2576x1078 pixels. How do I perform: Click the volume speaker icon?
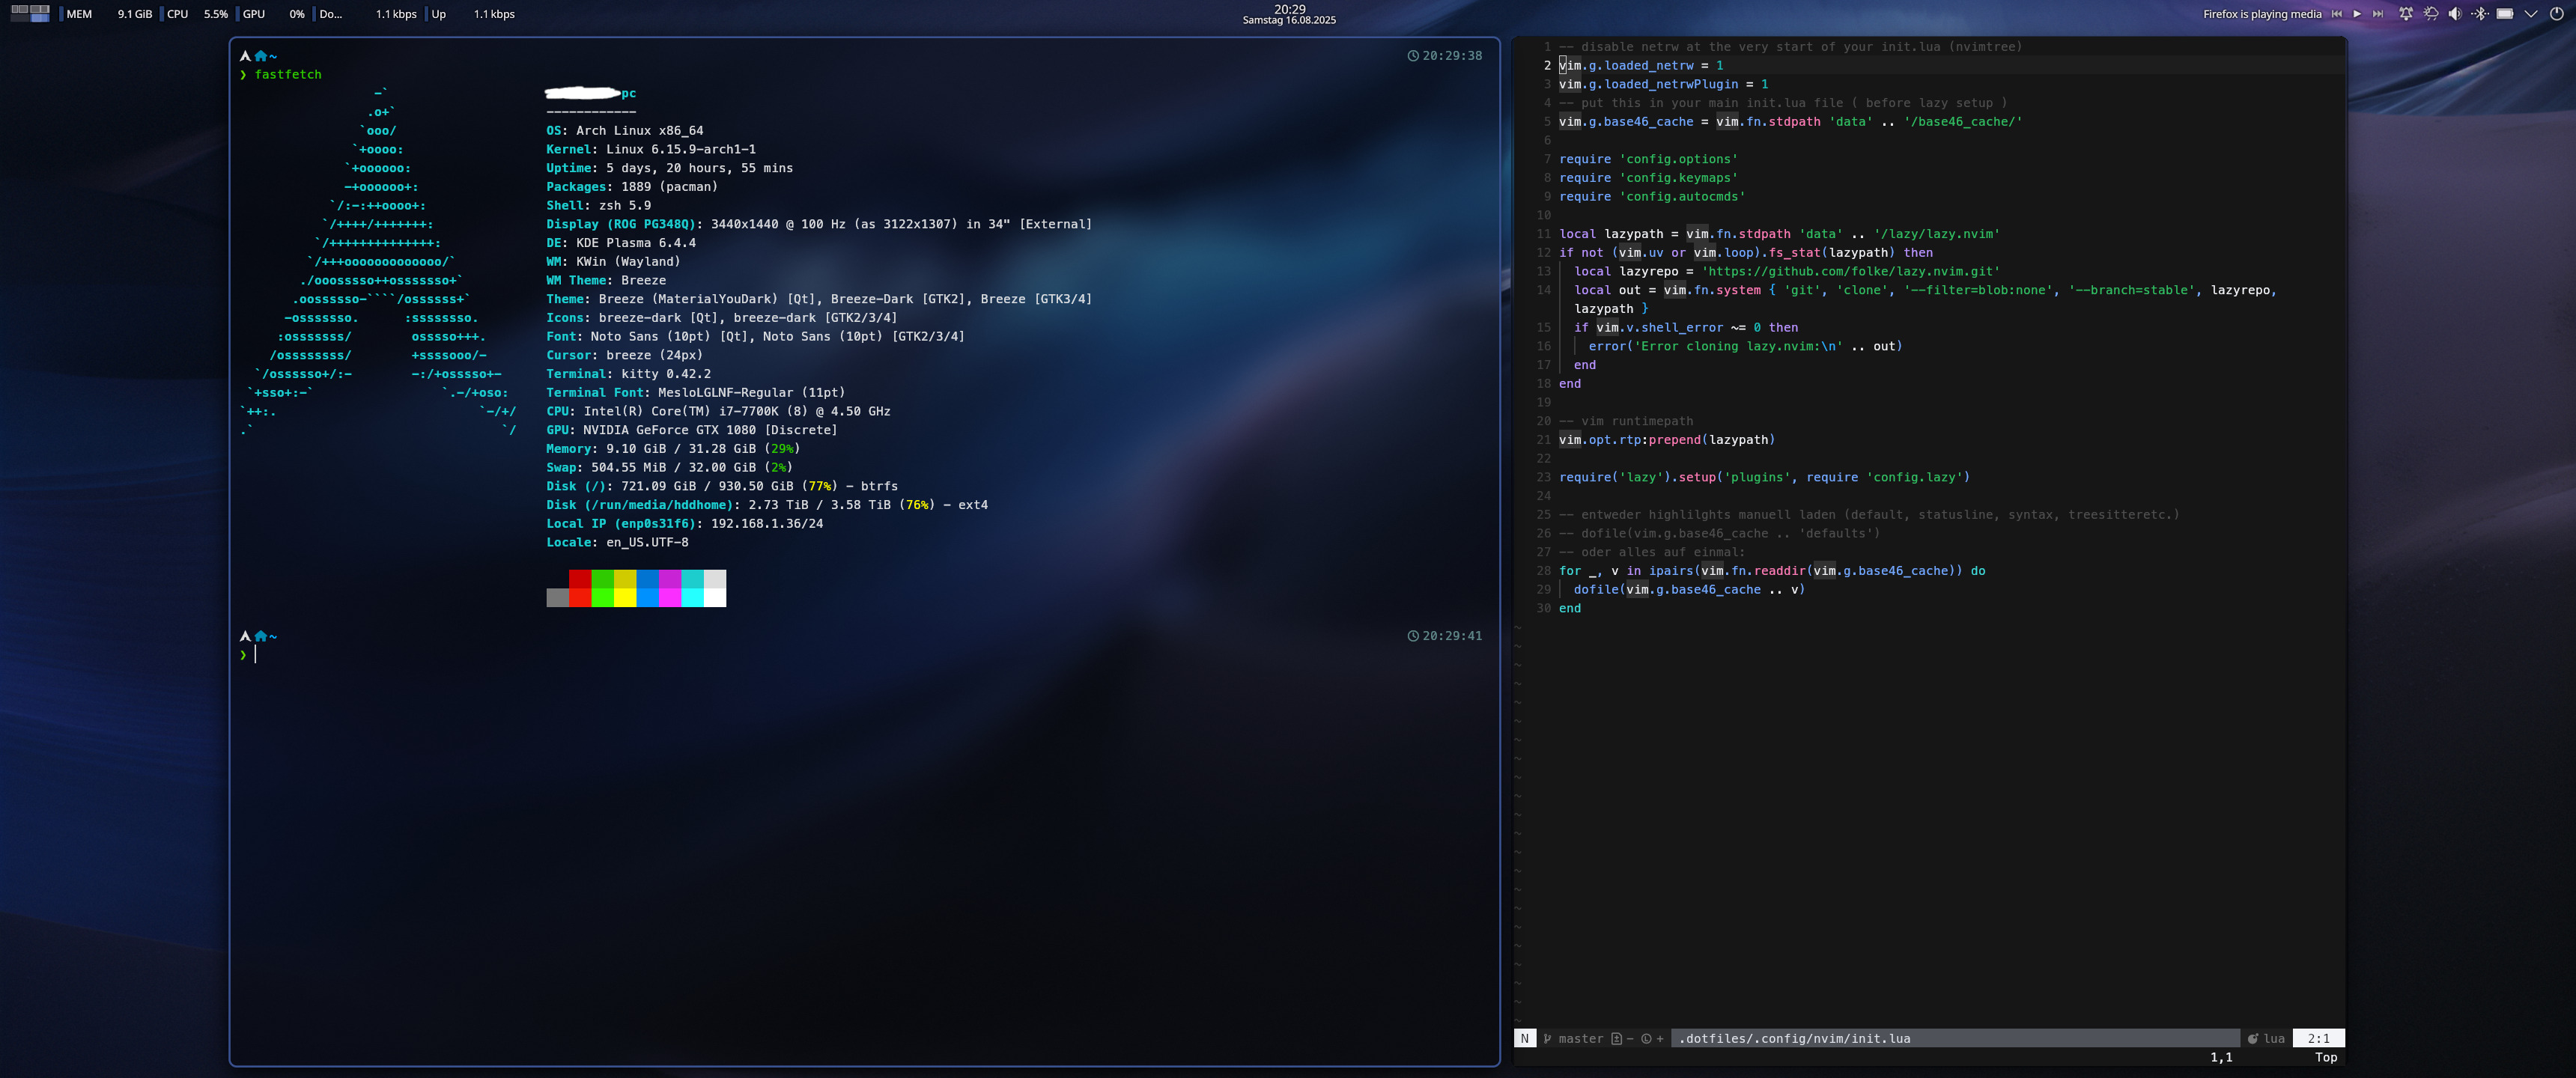click(x=2455, y=14)
